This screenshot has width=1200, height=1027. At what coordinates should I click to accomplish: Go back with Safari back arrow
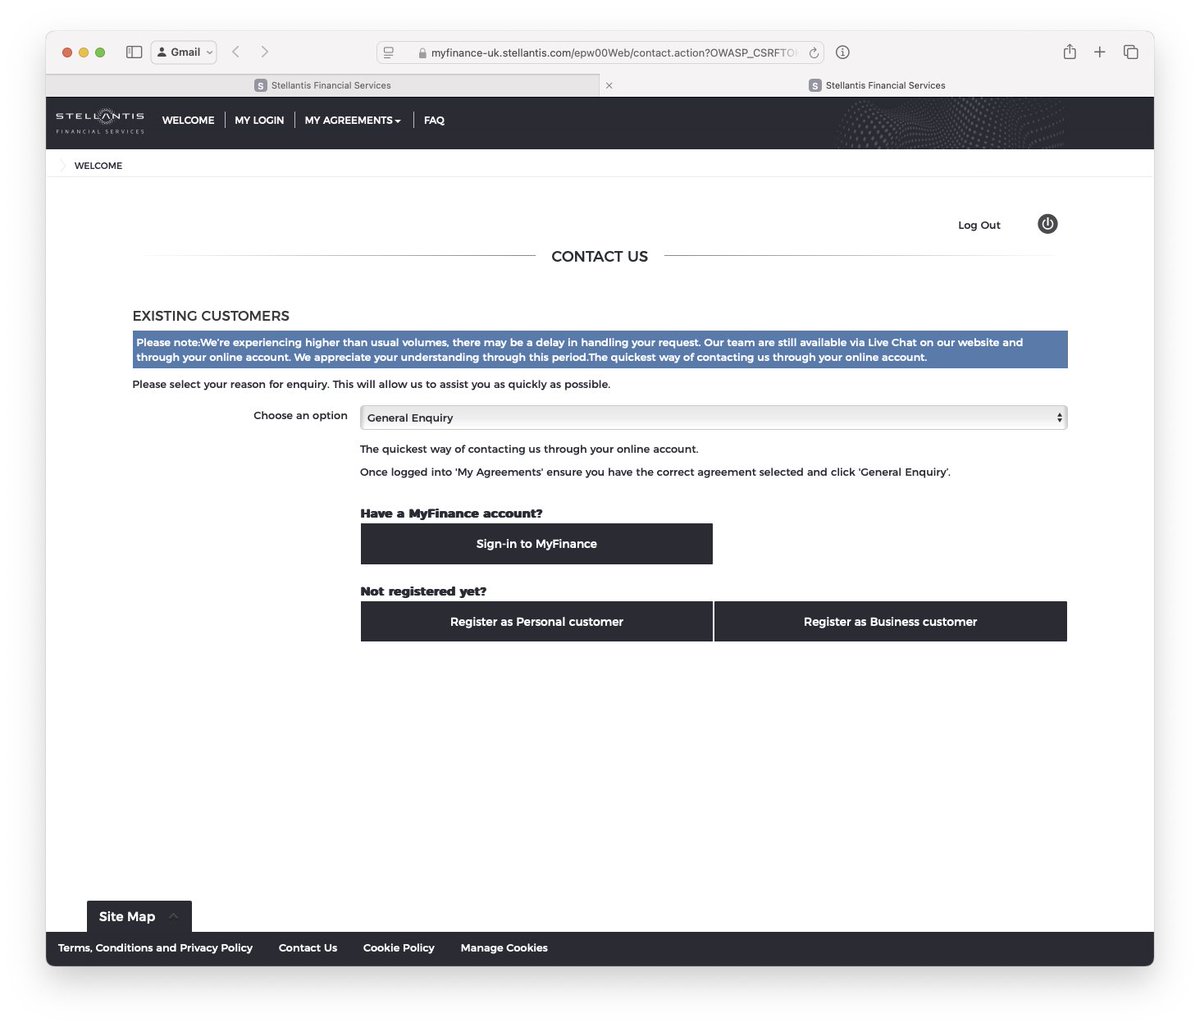coord(236,52)
